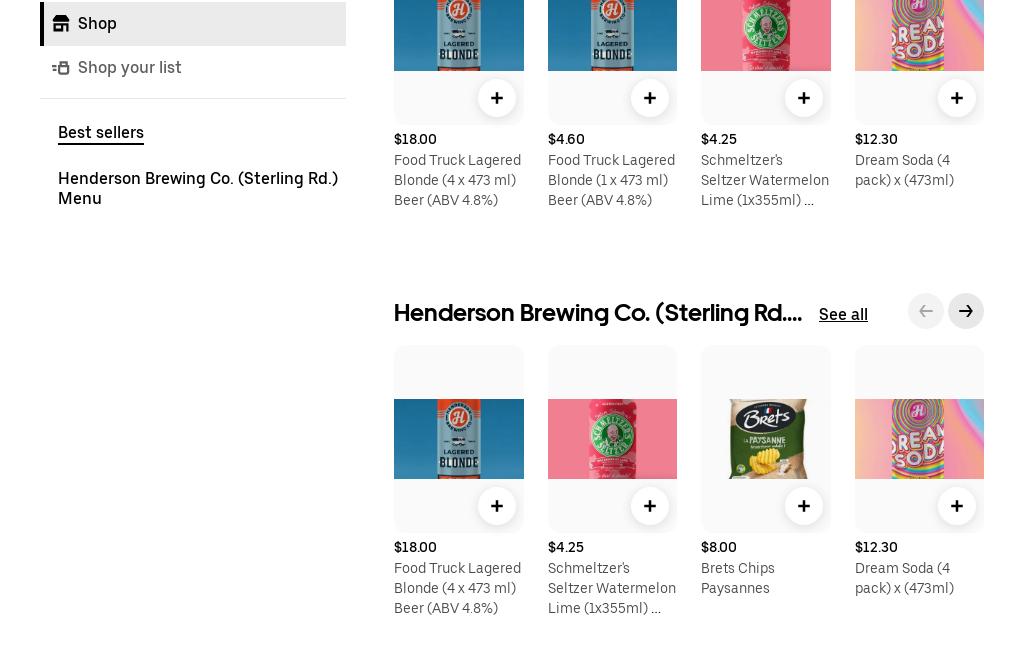Open the Brets Chips product photo
Screen dimensions: 1024x671
point(766,439)
